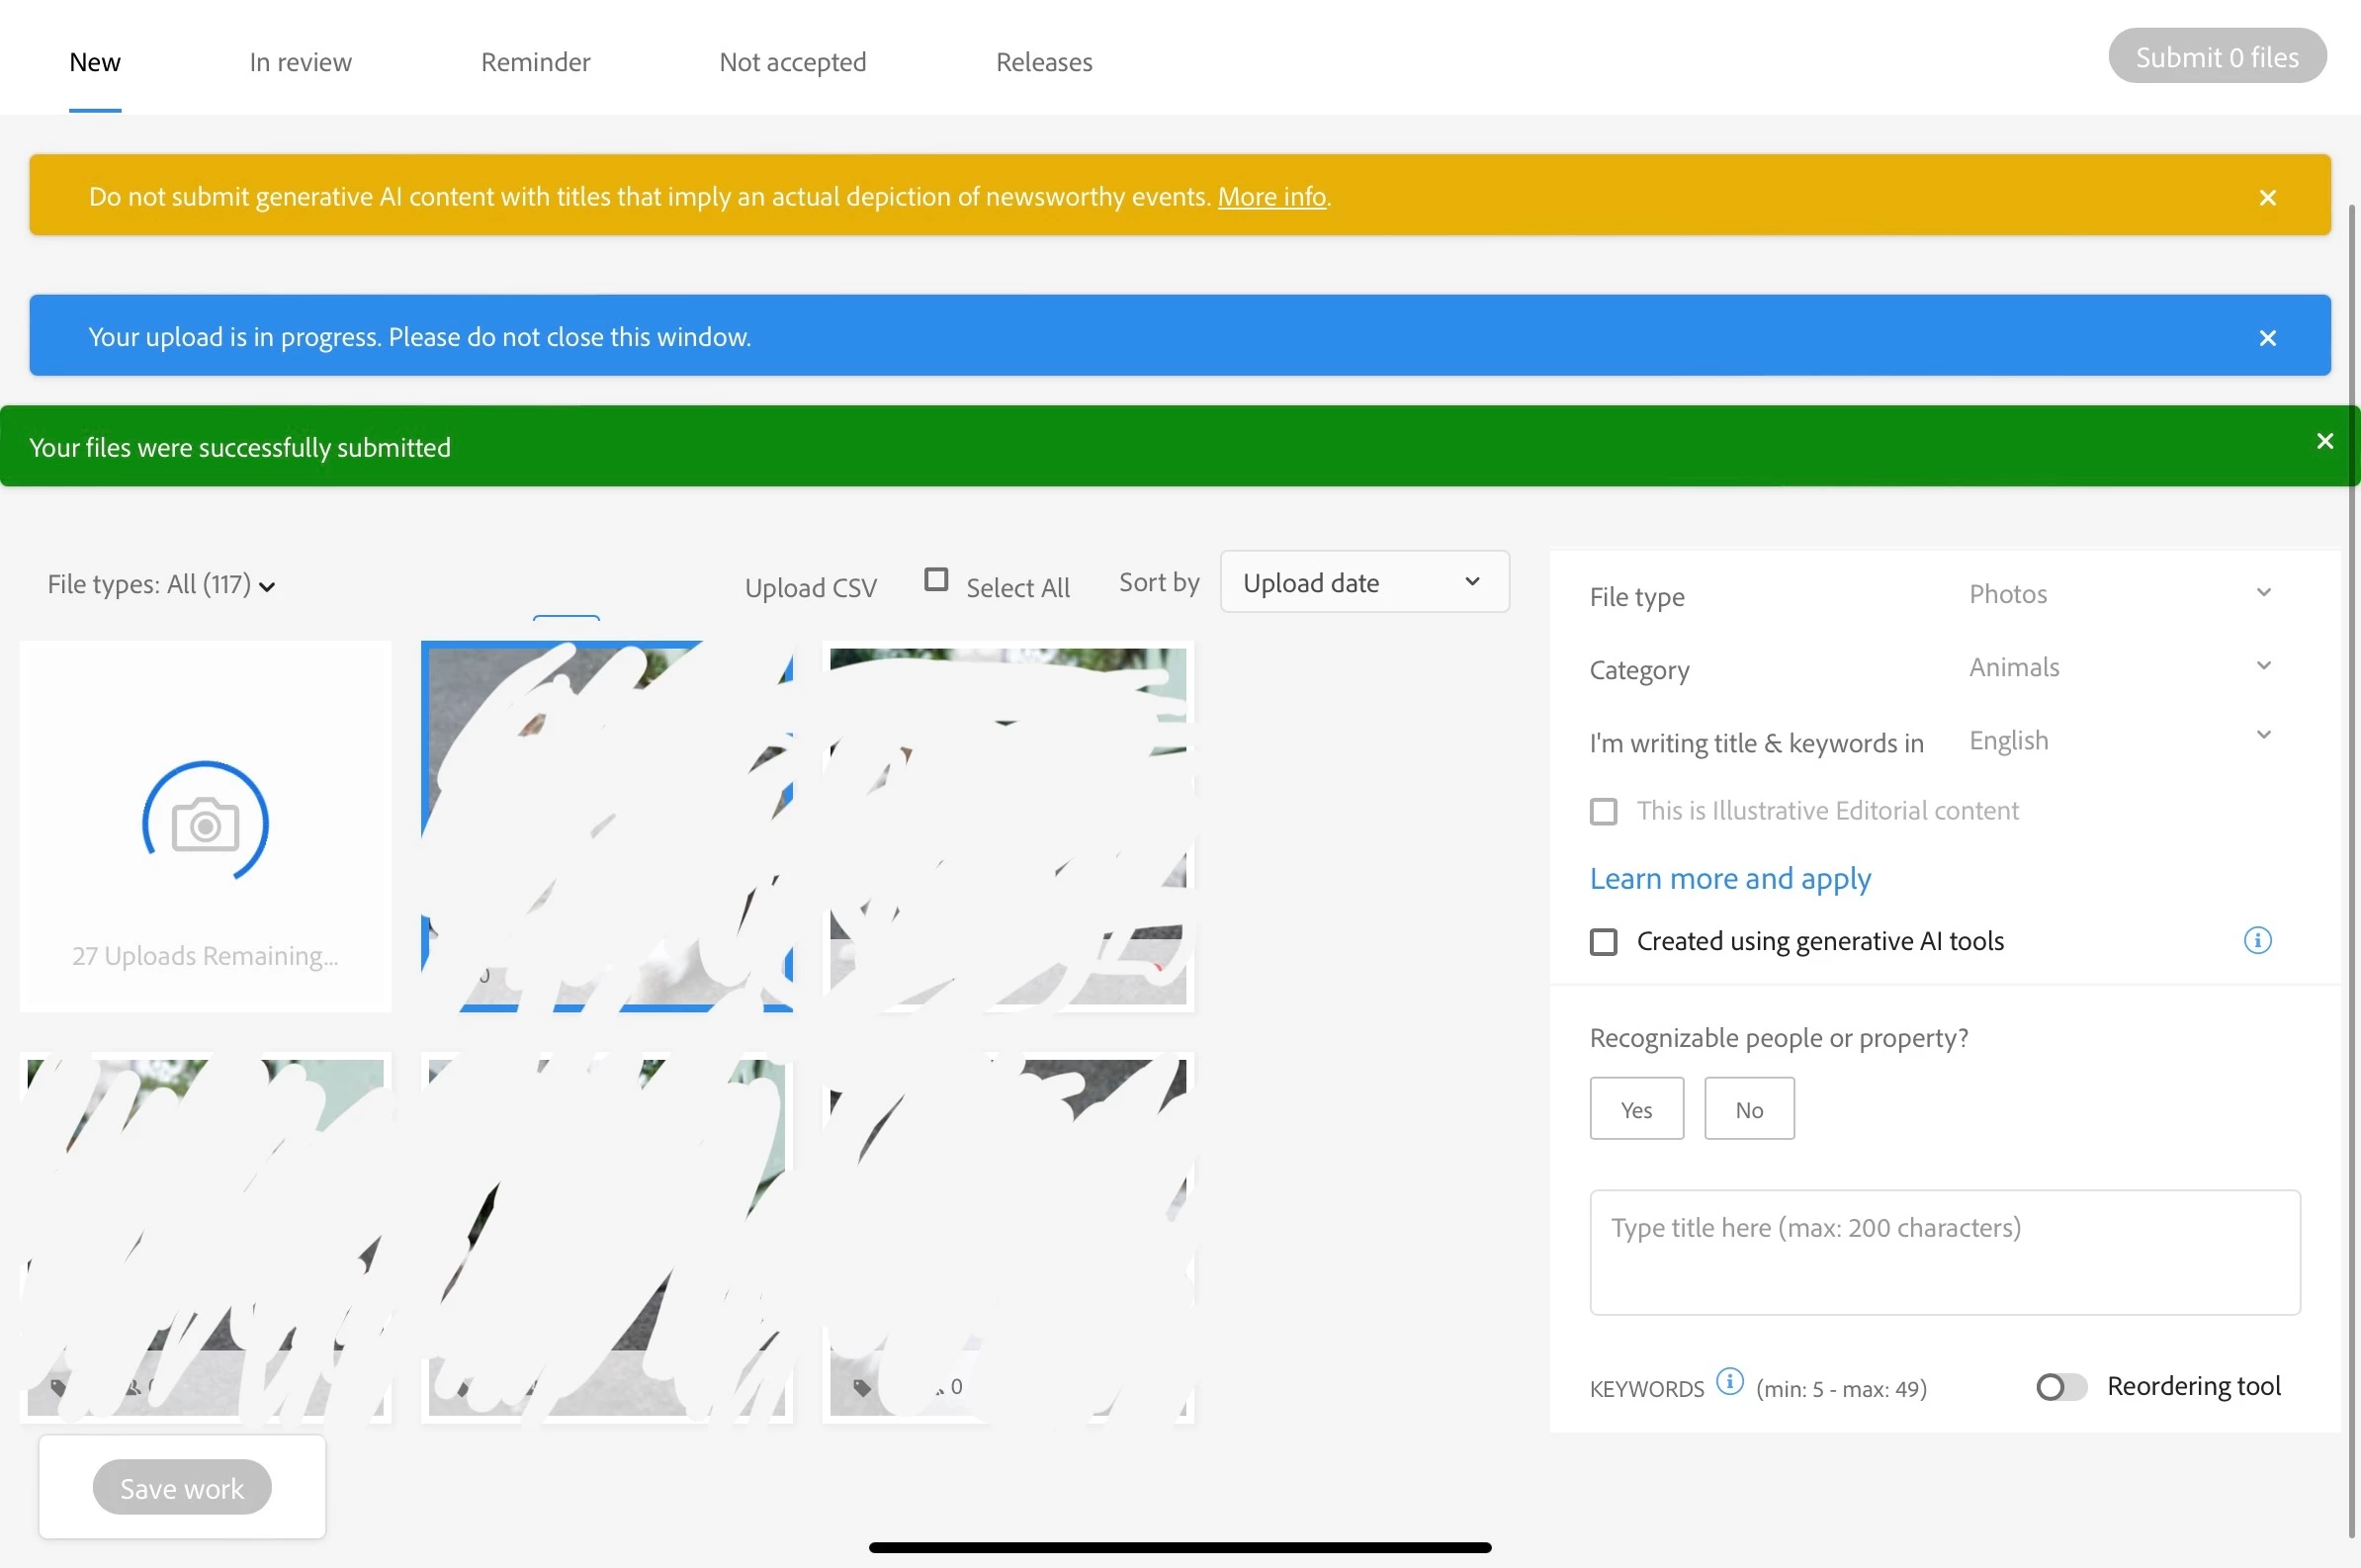Close the blue upload in progress banner

click(x=2267, y=338)
